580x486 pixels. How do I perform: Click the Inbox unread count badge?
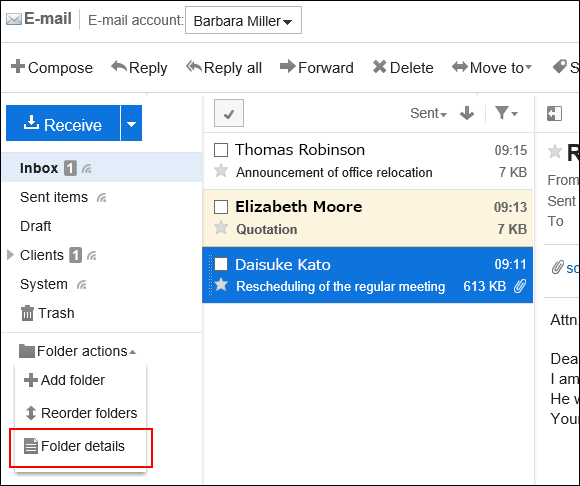tap(70, 169)
